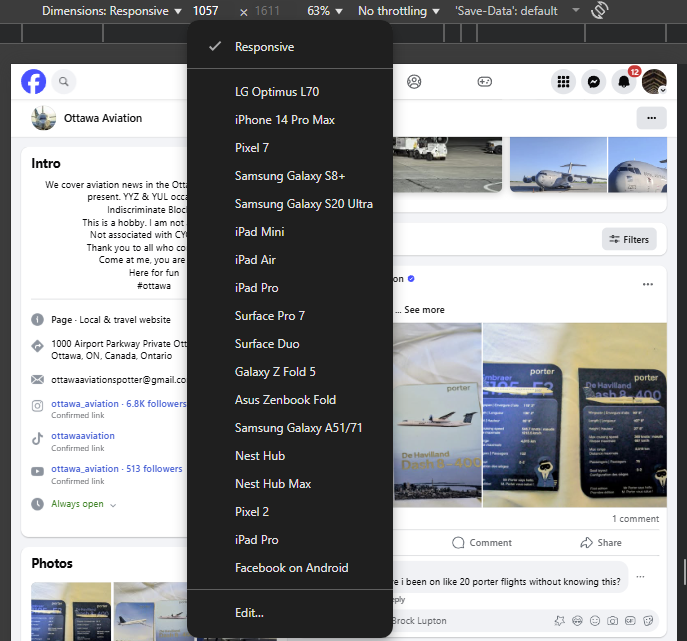Expand Always open hours

click(x=84, y=504)
